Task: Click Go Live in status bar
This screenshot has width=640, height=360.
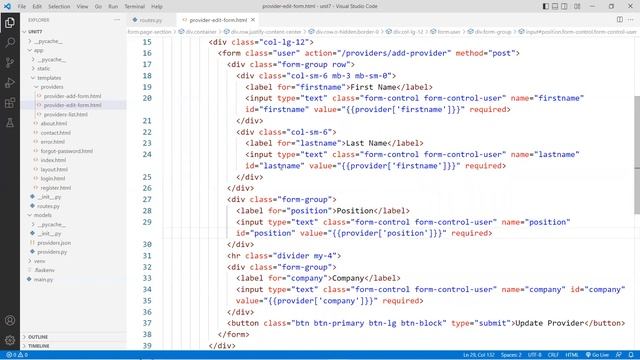Action: pos(598,355)
